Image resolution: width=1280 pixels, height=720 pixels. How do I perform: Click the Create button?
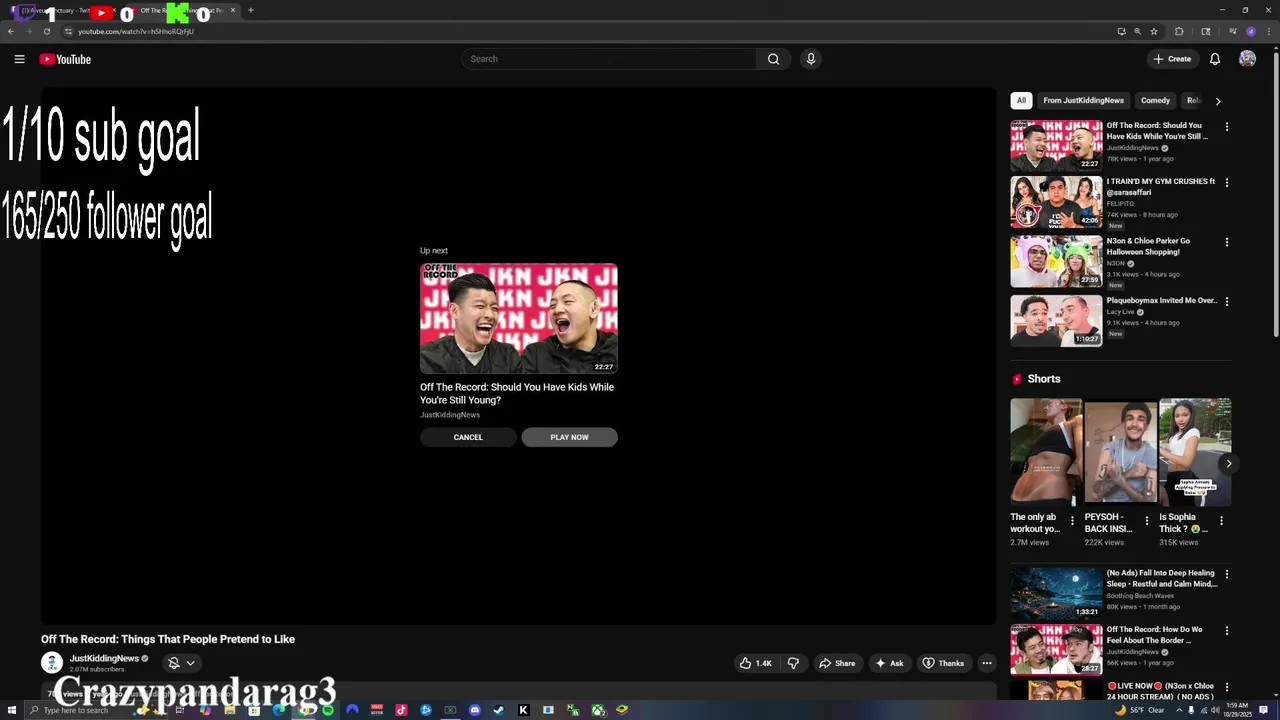1172,59
